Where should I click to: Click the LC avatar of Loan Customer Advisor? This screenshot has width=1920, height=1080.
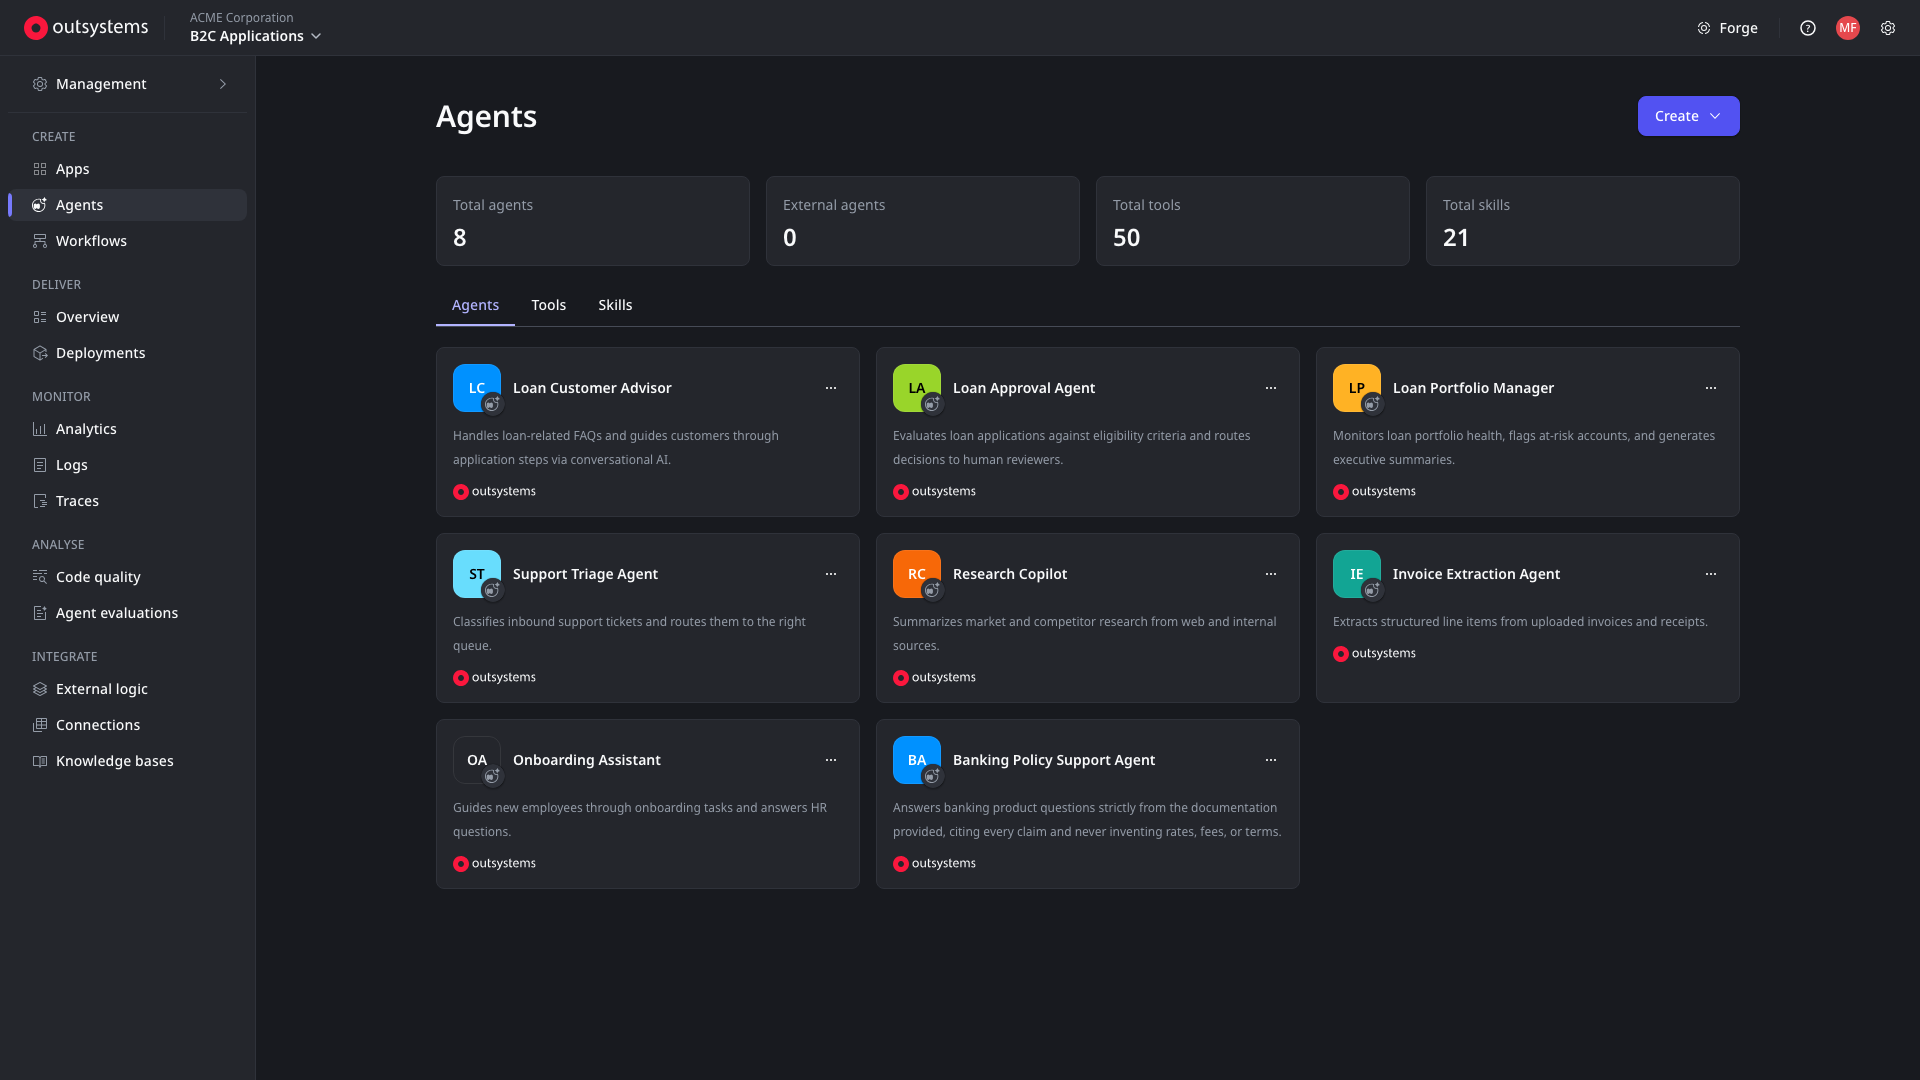point(477,388)
